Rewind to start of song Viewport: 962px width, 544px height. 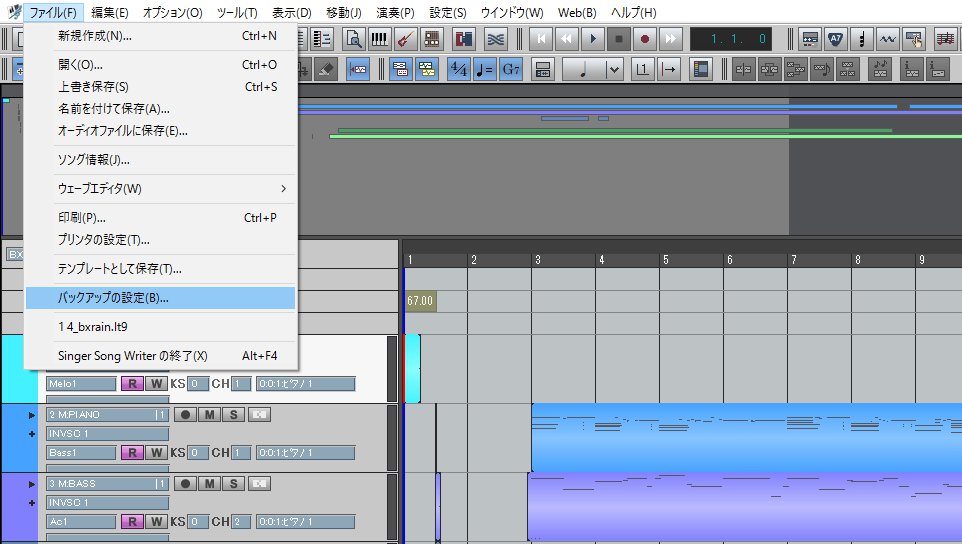tap(541, 39)
